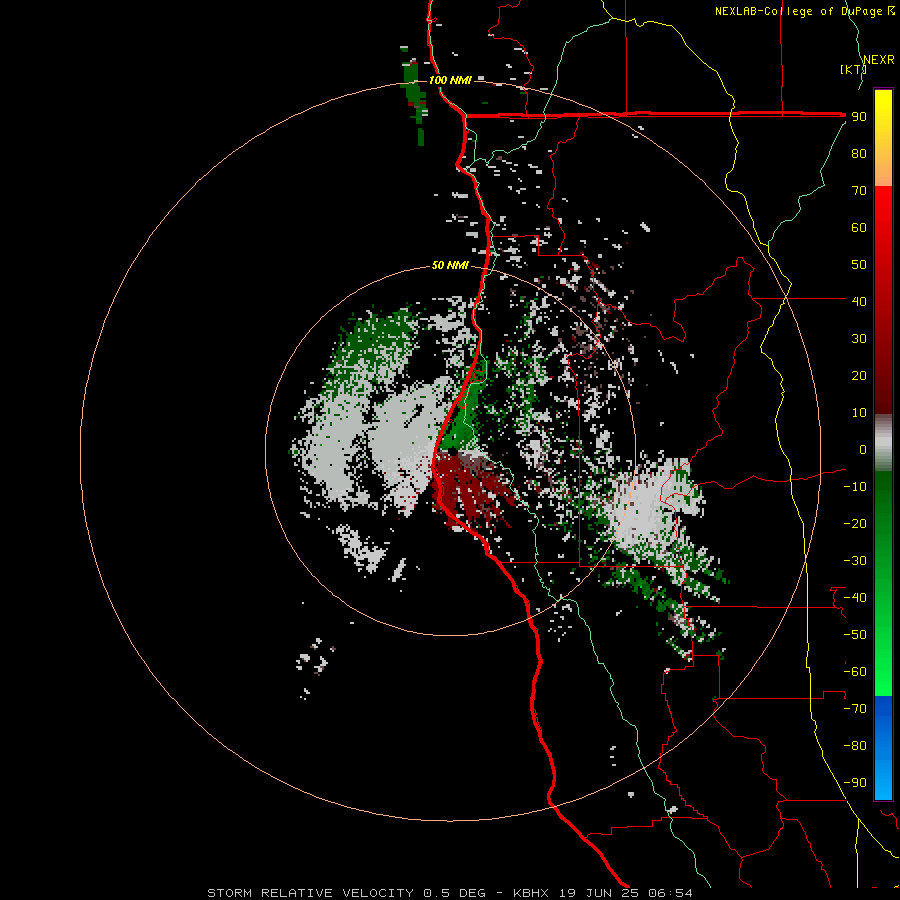Select the -30 scale label
Image resolution: width=900 pixels, height=900 pixels.
tap(855, 561)
